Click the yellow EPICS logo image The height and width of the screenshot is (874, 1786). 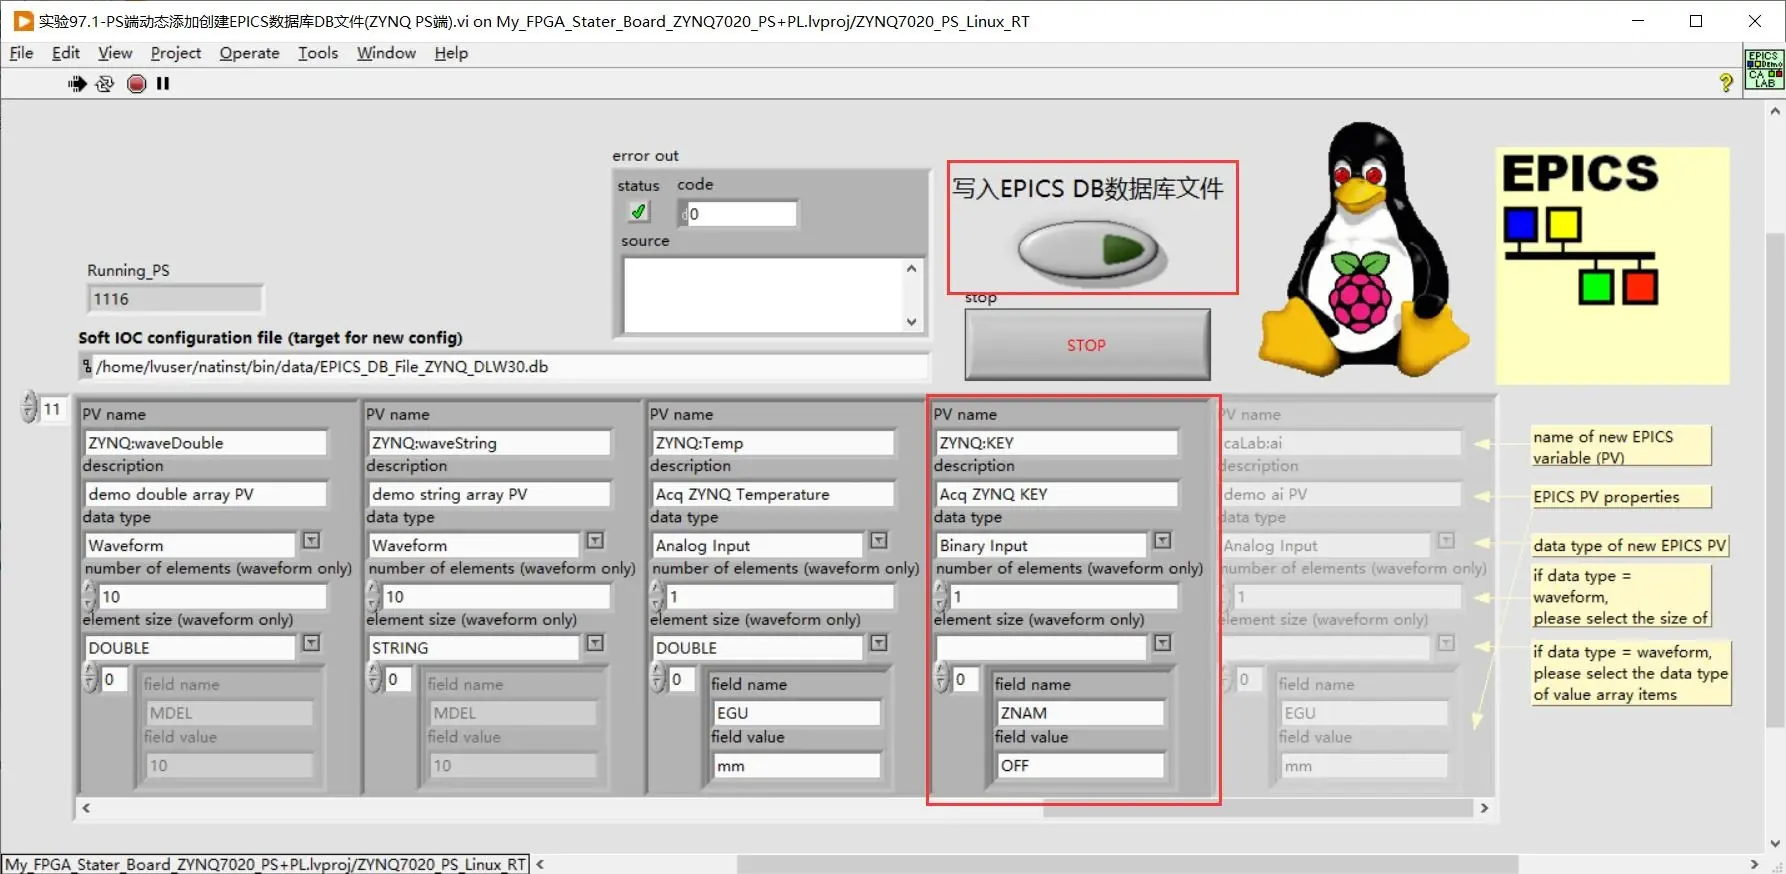click(1612, 266)
